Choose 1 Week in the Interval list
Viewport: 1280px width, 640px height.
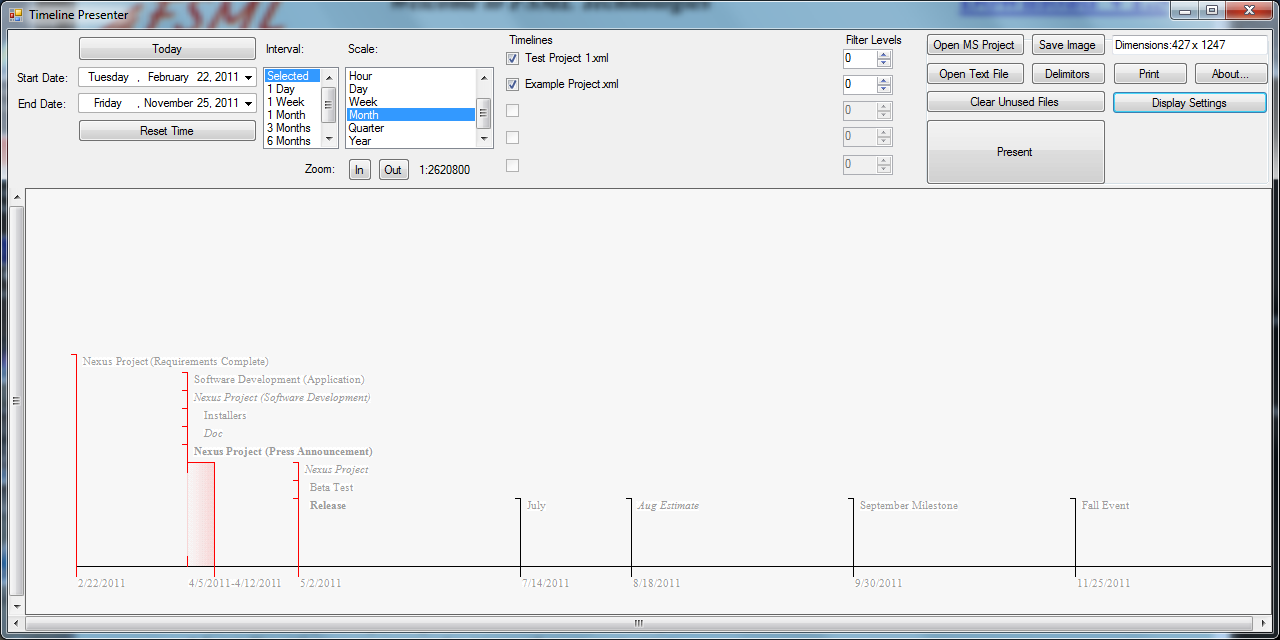(x=286, y=102)
